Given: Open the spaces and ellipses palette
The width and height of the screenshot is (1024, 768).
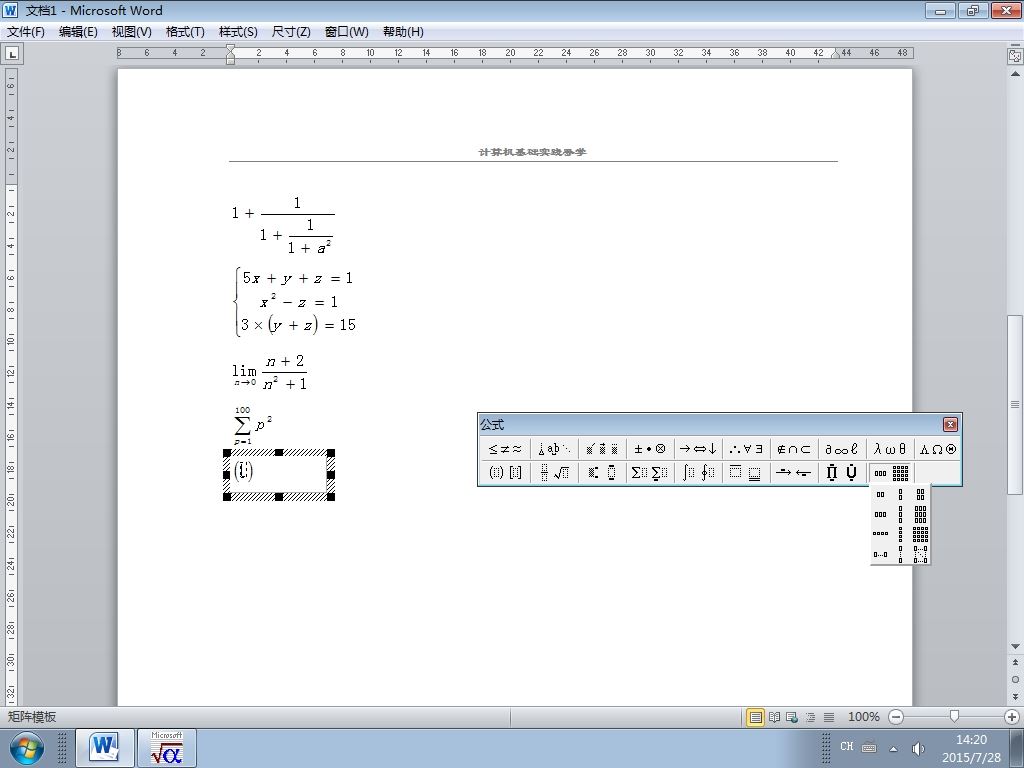Looking at the screenshot, I should coord(554,449).
